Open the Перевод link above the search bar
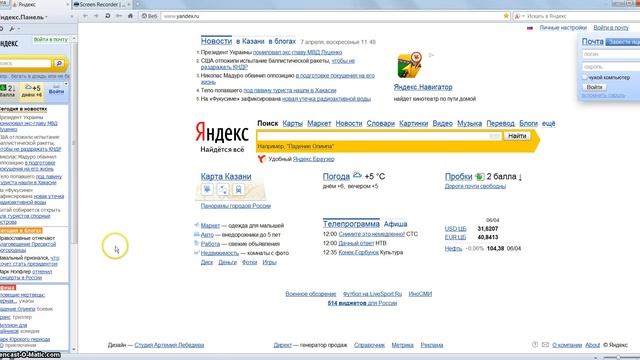 [x=500, y=123]
